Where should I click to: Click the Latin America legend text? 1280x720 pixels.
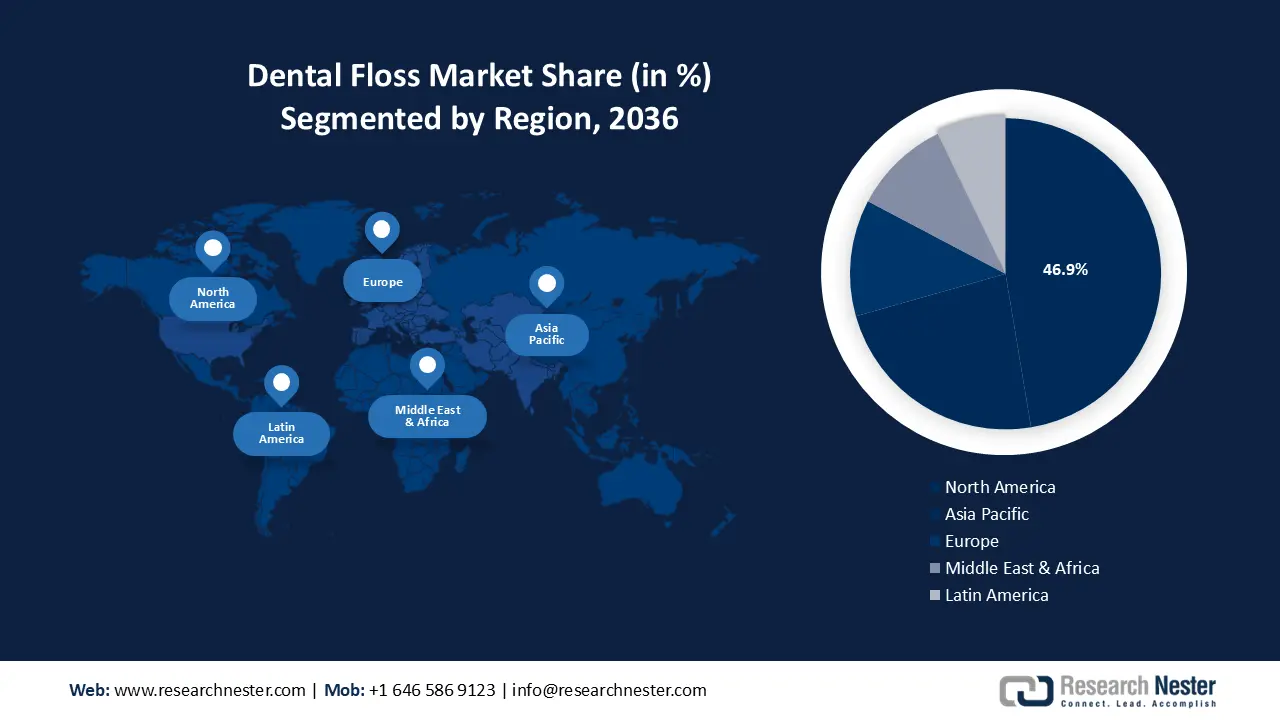(x=997, y=595)
